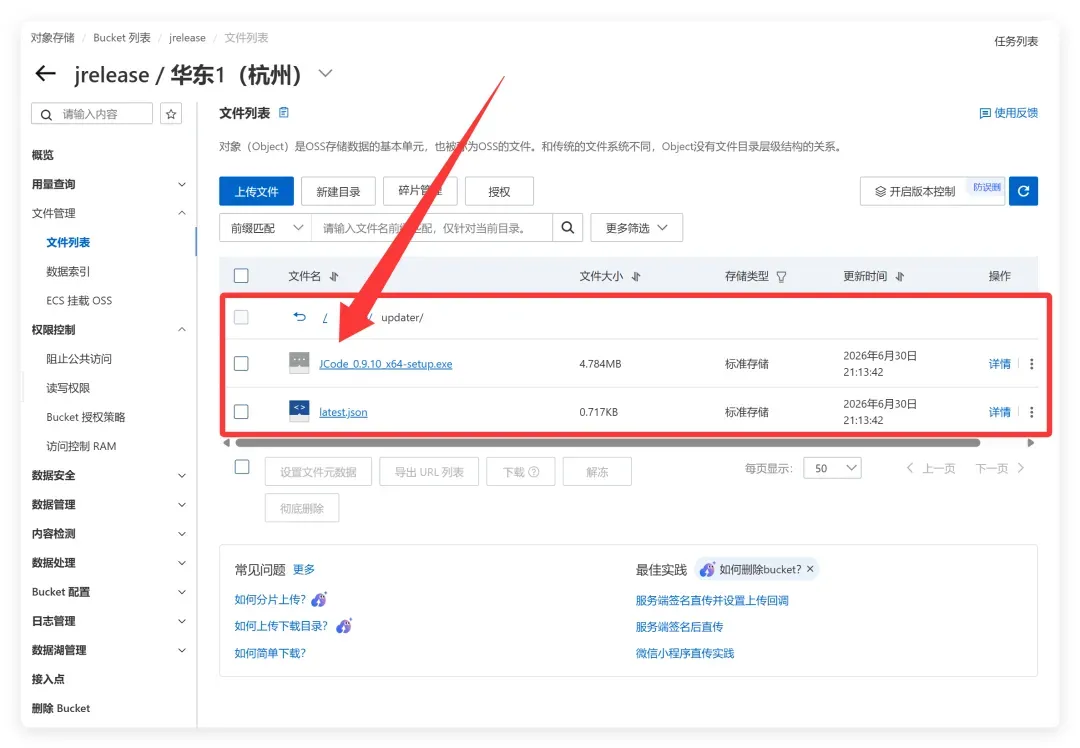This screenshot has width=1080, height=748.
Task: Click the 更多 link beside 常见问题
Action: pyautogui.click(x=304, y=570)
